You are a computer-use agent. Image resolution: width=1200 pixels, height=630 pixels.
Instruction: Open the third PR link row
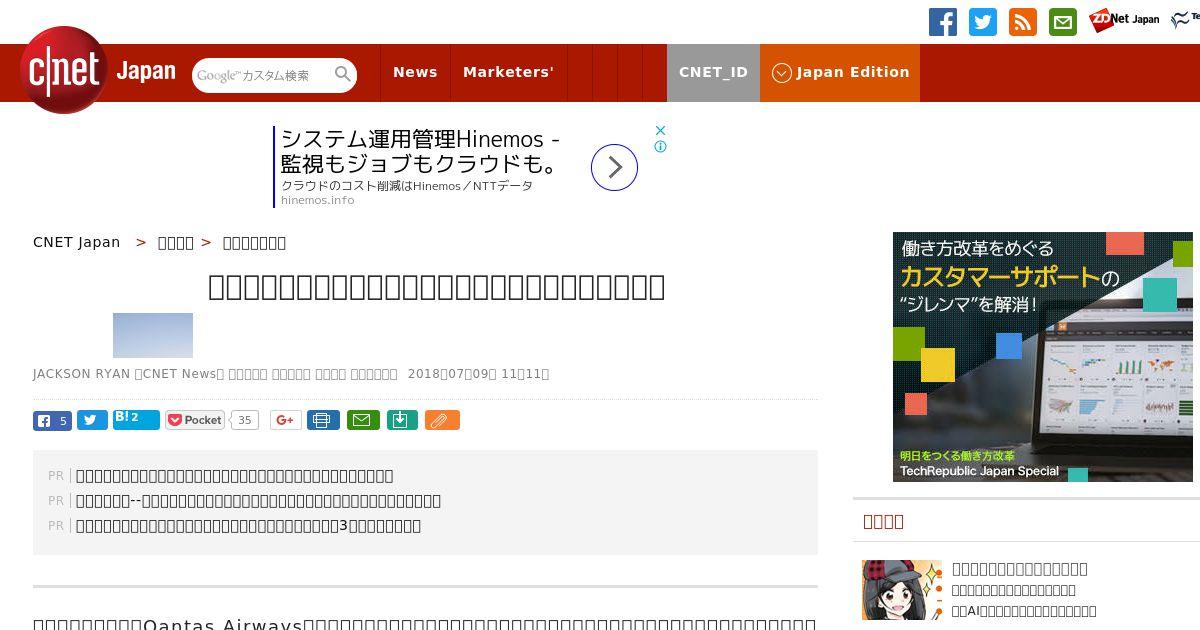pos(248,526)
